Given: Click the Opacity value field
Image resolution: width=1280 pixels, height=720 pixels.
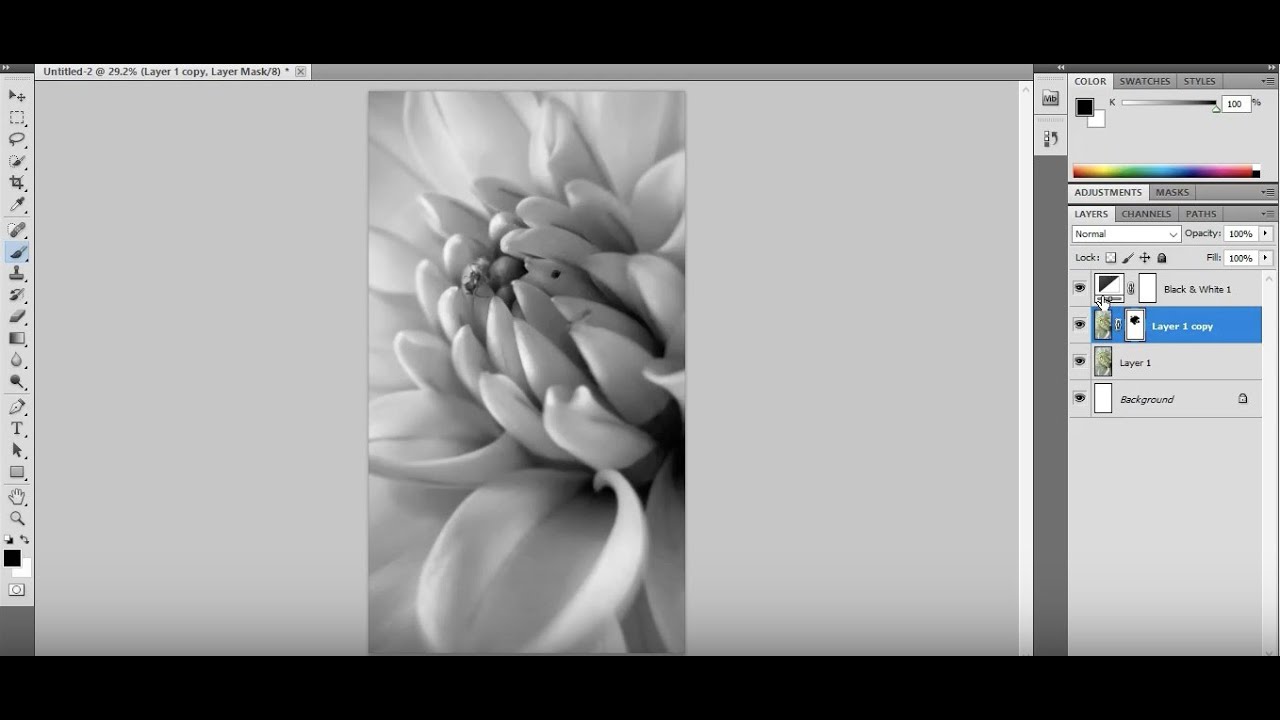Looking at the screenshot, I should [x=1242, y=234].
